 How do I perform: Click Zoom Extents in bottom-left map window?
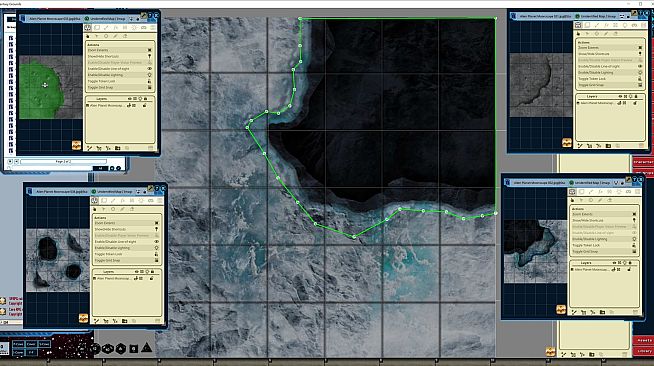[126, 223]
